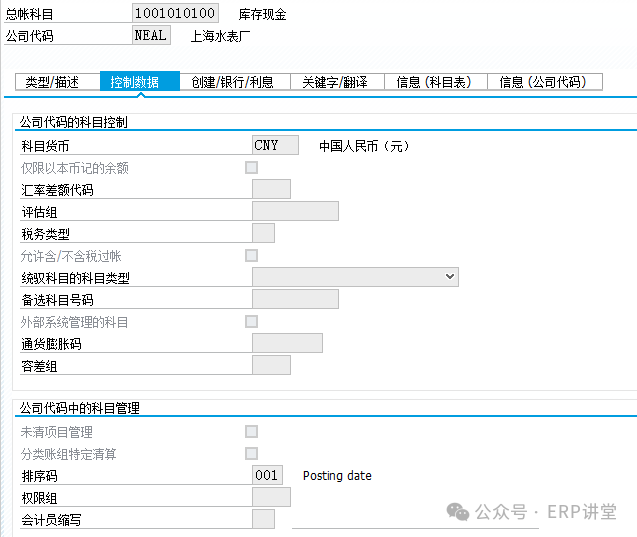637x537 pixels.
Task: Enable the 未清项目管理 checkbox
Action: coord(251,432)
